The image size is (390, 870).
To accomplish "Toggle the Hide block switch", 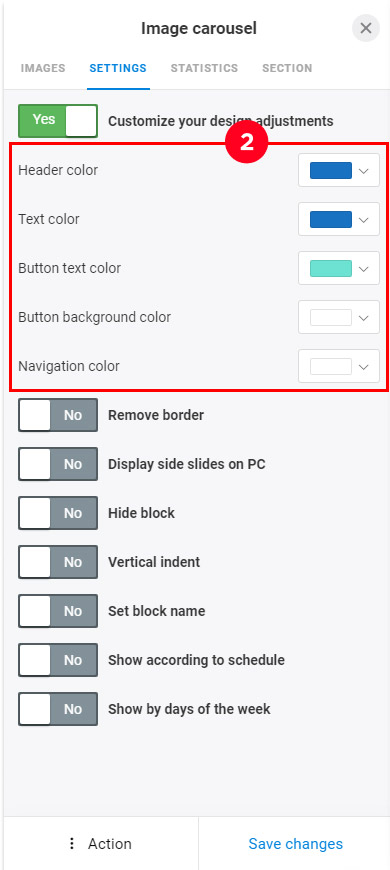I will [x=58, y=513].
